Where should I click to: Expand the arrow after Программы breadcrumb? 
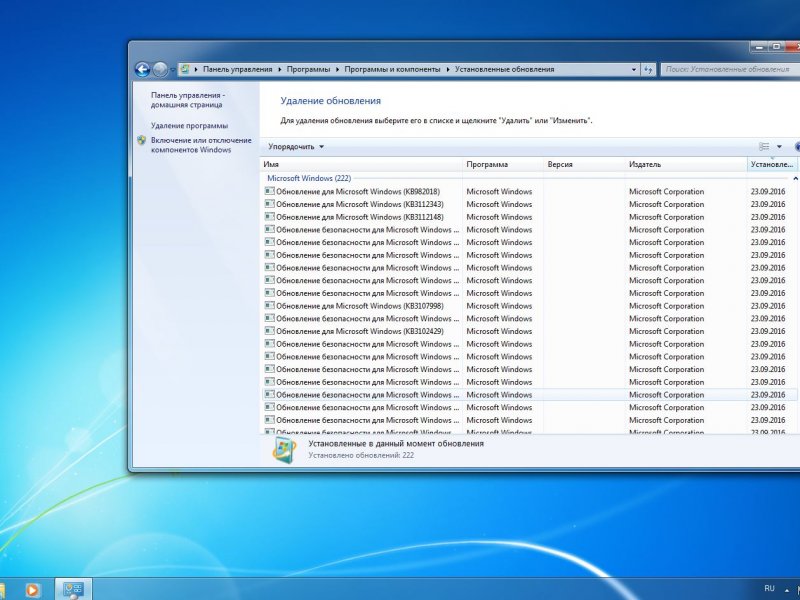(x=338, y=69)
